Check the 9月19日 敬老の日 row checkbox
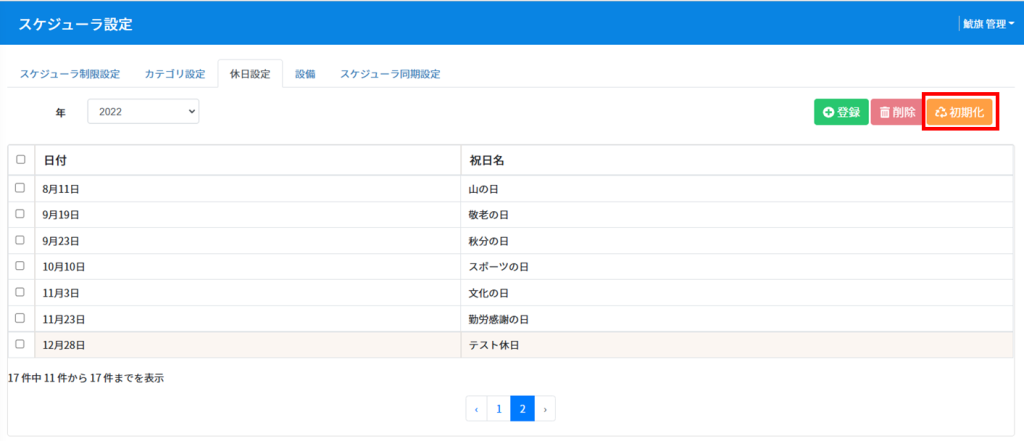This screenshot has height=441, width=1024. (20, 214)
